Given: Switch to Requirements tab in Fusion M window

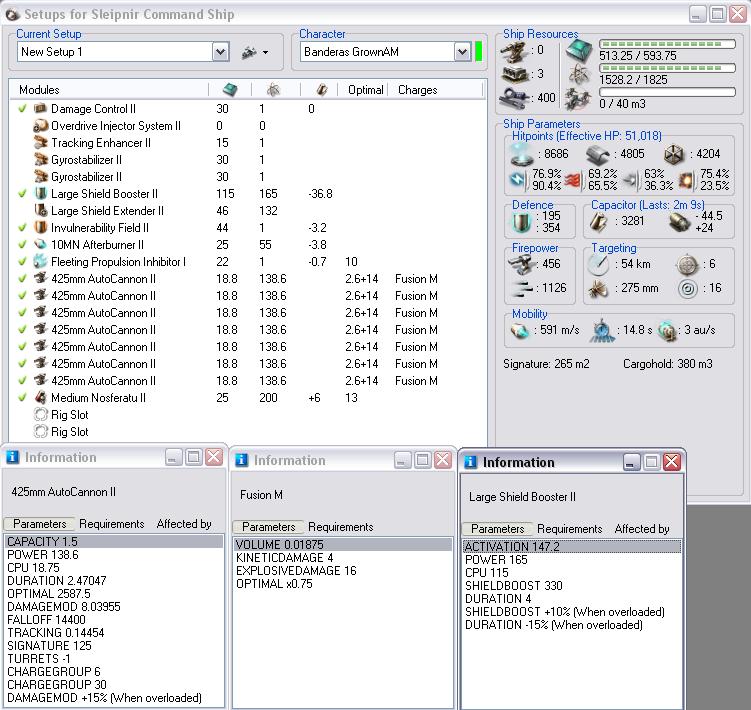Looking at the screenshot, I should click(x=340, y=527).
